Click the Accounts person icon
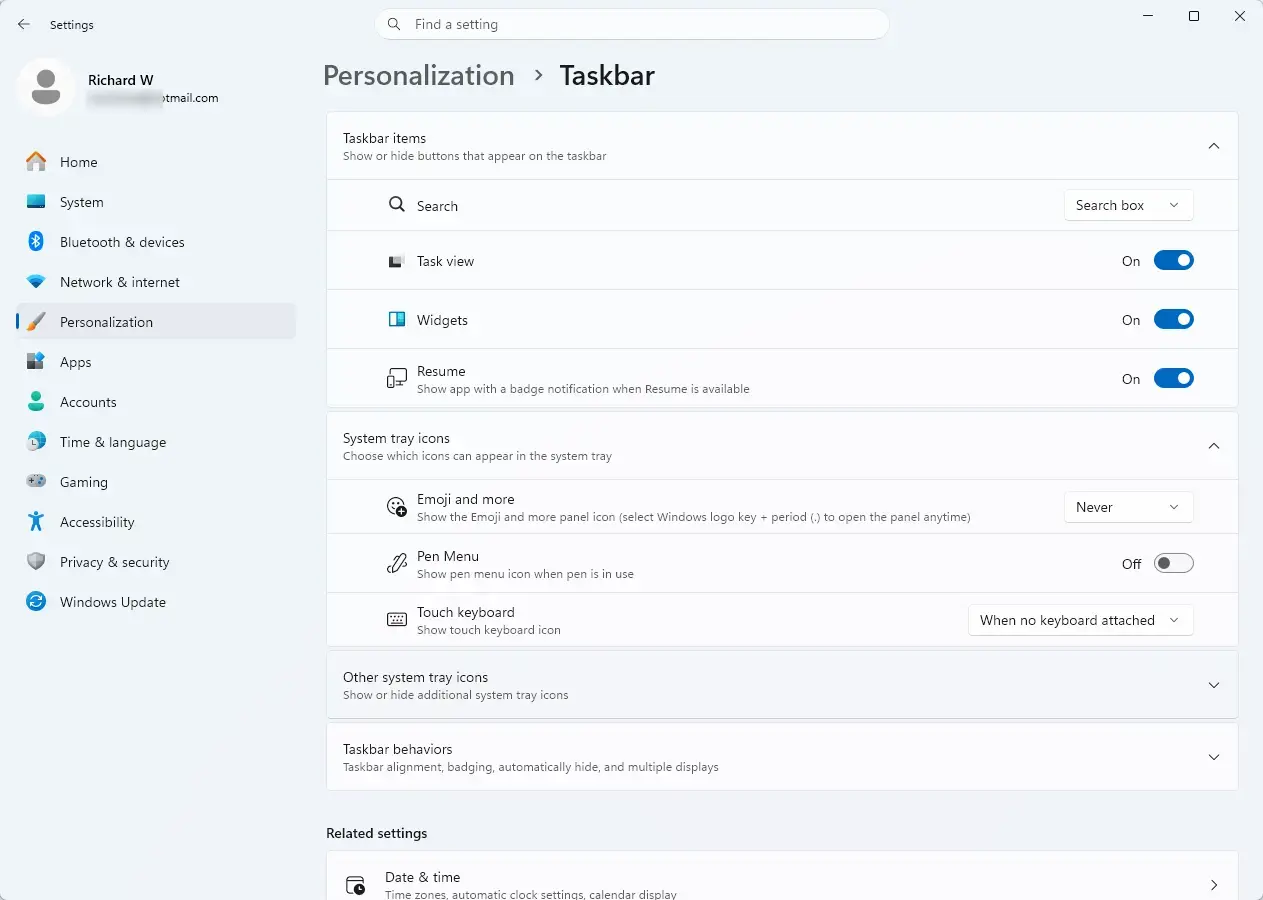The width and height of the screenshot is (1263, 900). (36, 402)
